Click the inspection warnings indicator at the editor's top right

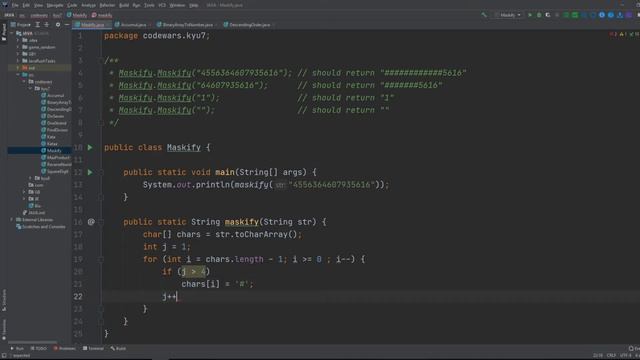624,35
